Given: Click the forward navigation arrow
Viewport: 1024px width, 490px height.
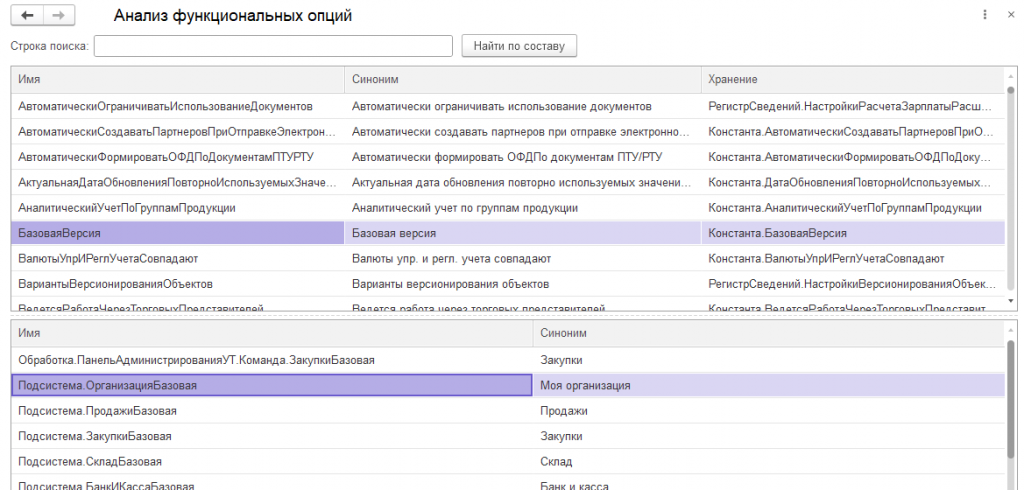Looking at the screenshot, I should [58, 16].
